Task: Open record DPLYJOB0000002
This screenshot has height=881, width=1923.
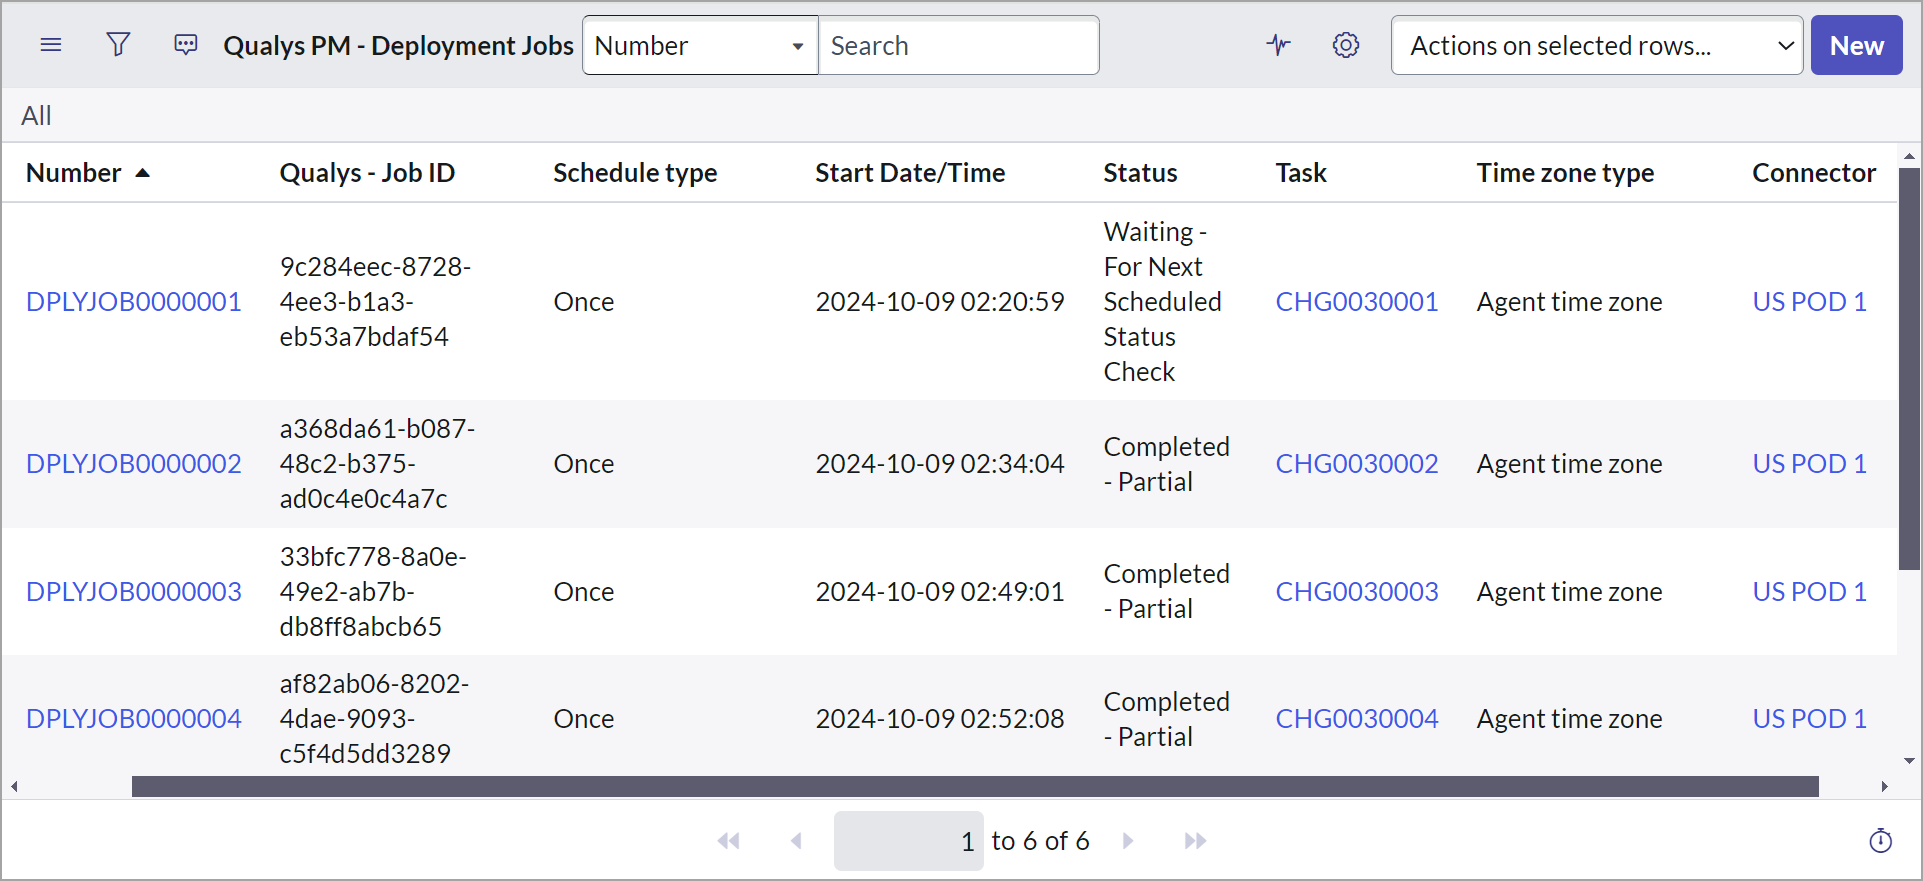Action: click(134, 464)
